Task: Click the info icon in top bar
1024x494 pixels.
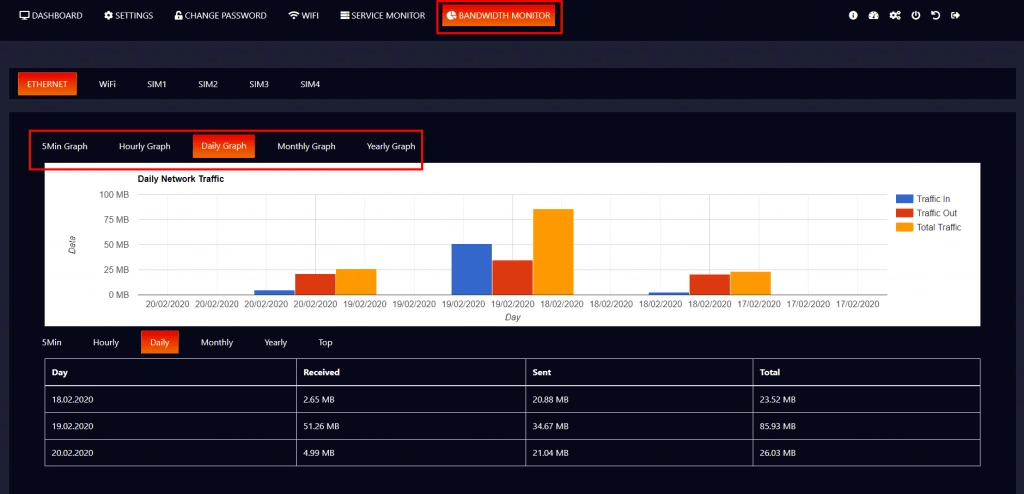Action: tap(853, 16)
